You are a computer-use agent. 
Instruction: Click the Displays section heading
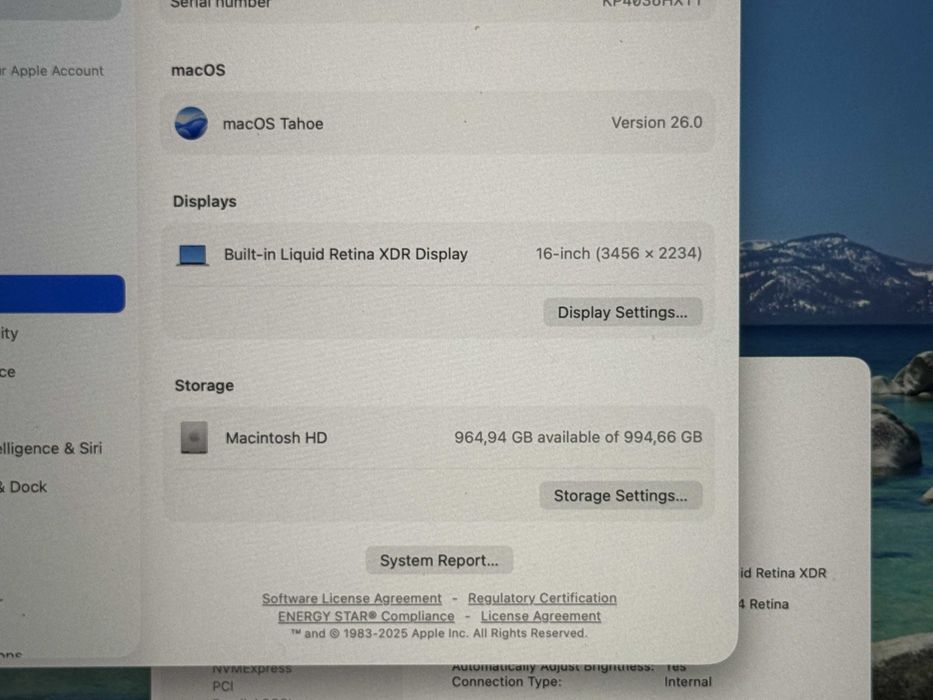coord(205,201)
